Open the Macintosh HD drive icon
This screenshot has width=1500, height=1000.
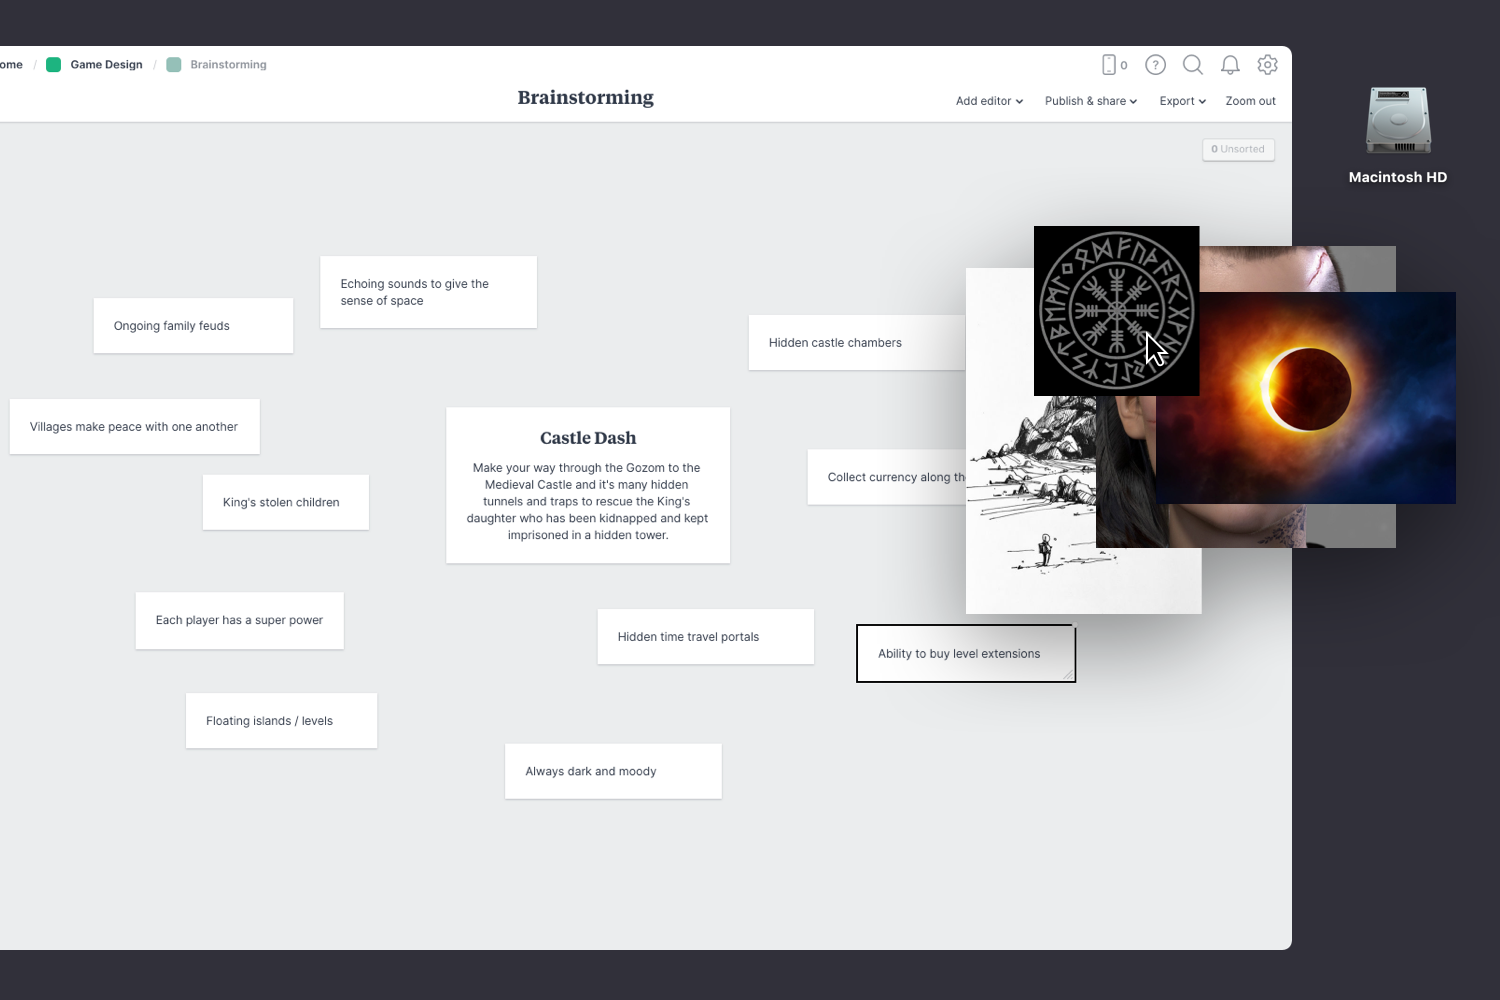(x=1397, y=122)
